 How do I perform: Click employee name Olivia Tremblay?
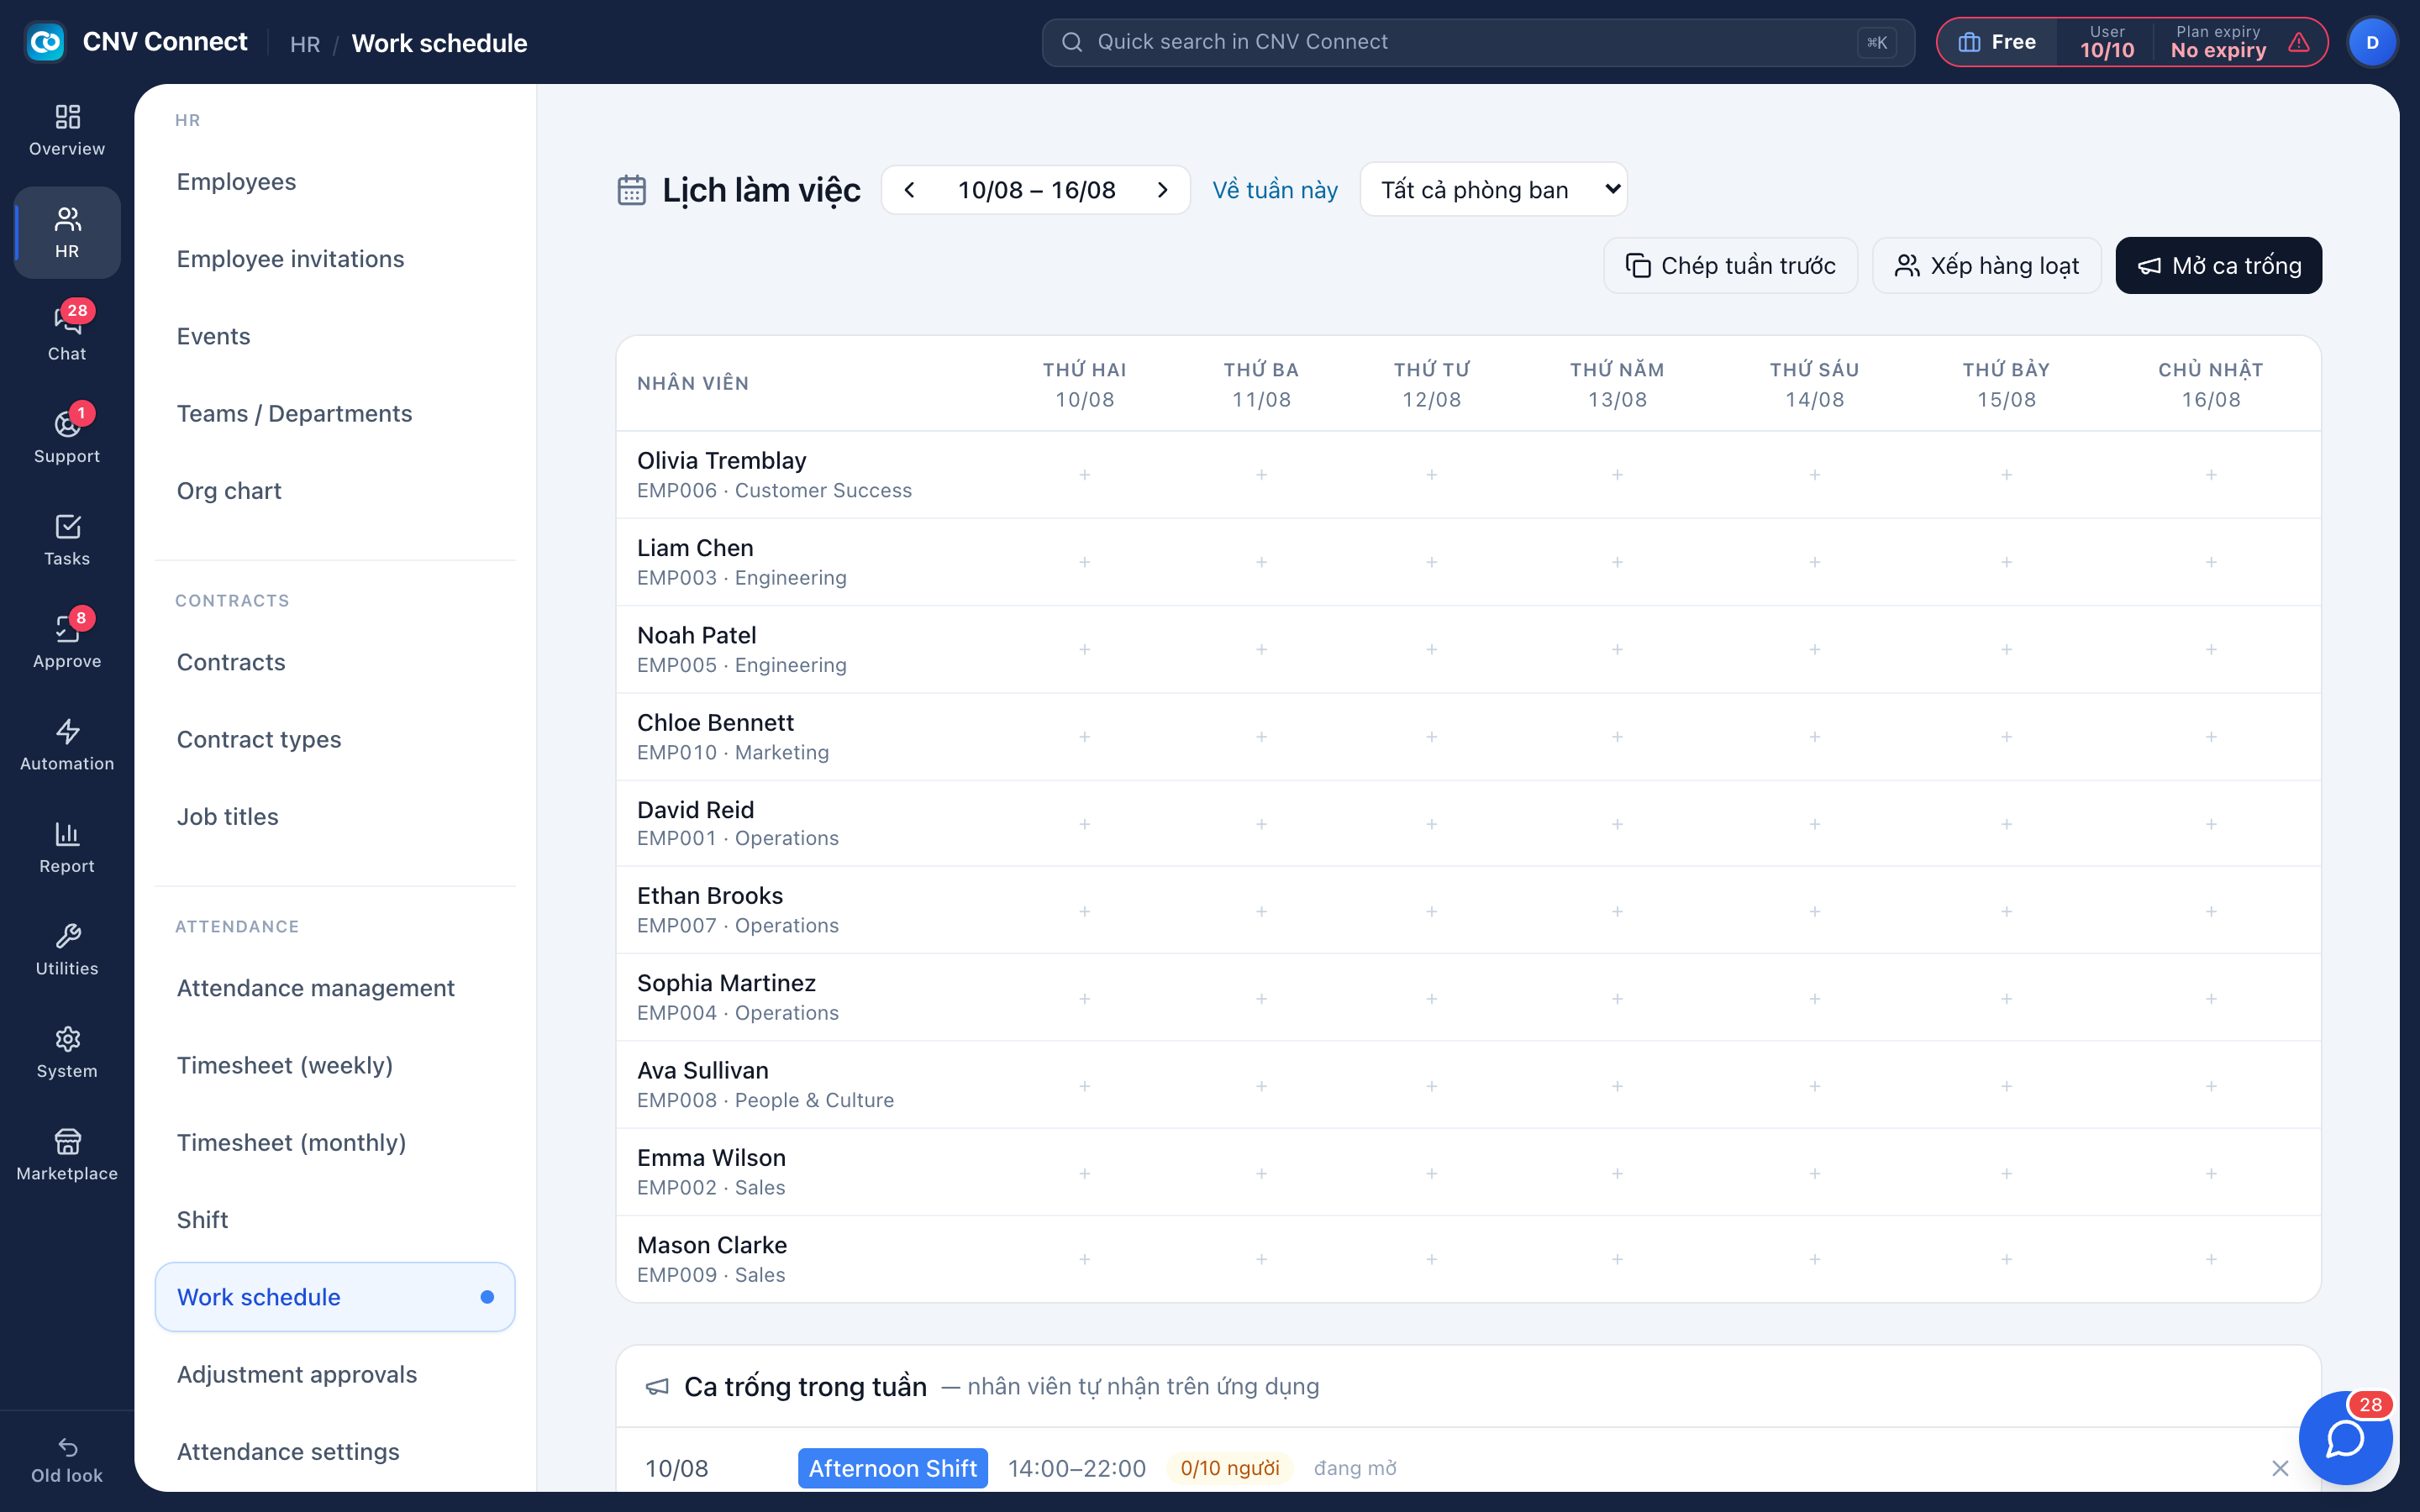pyautogui.click(x=722, y=461)
